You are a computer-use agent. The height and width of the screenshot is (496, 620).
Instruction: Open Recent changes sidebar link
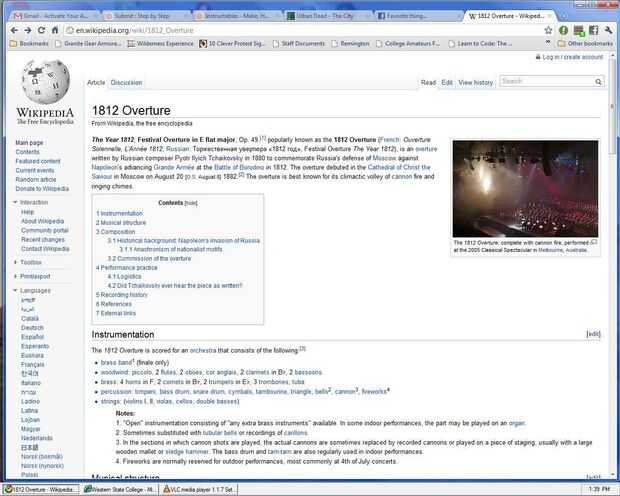coord(43,239)
